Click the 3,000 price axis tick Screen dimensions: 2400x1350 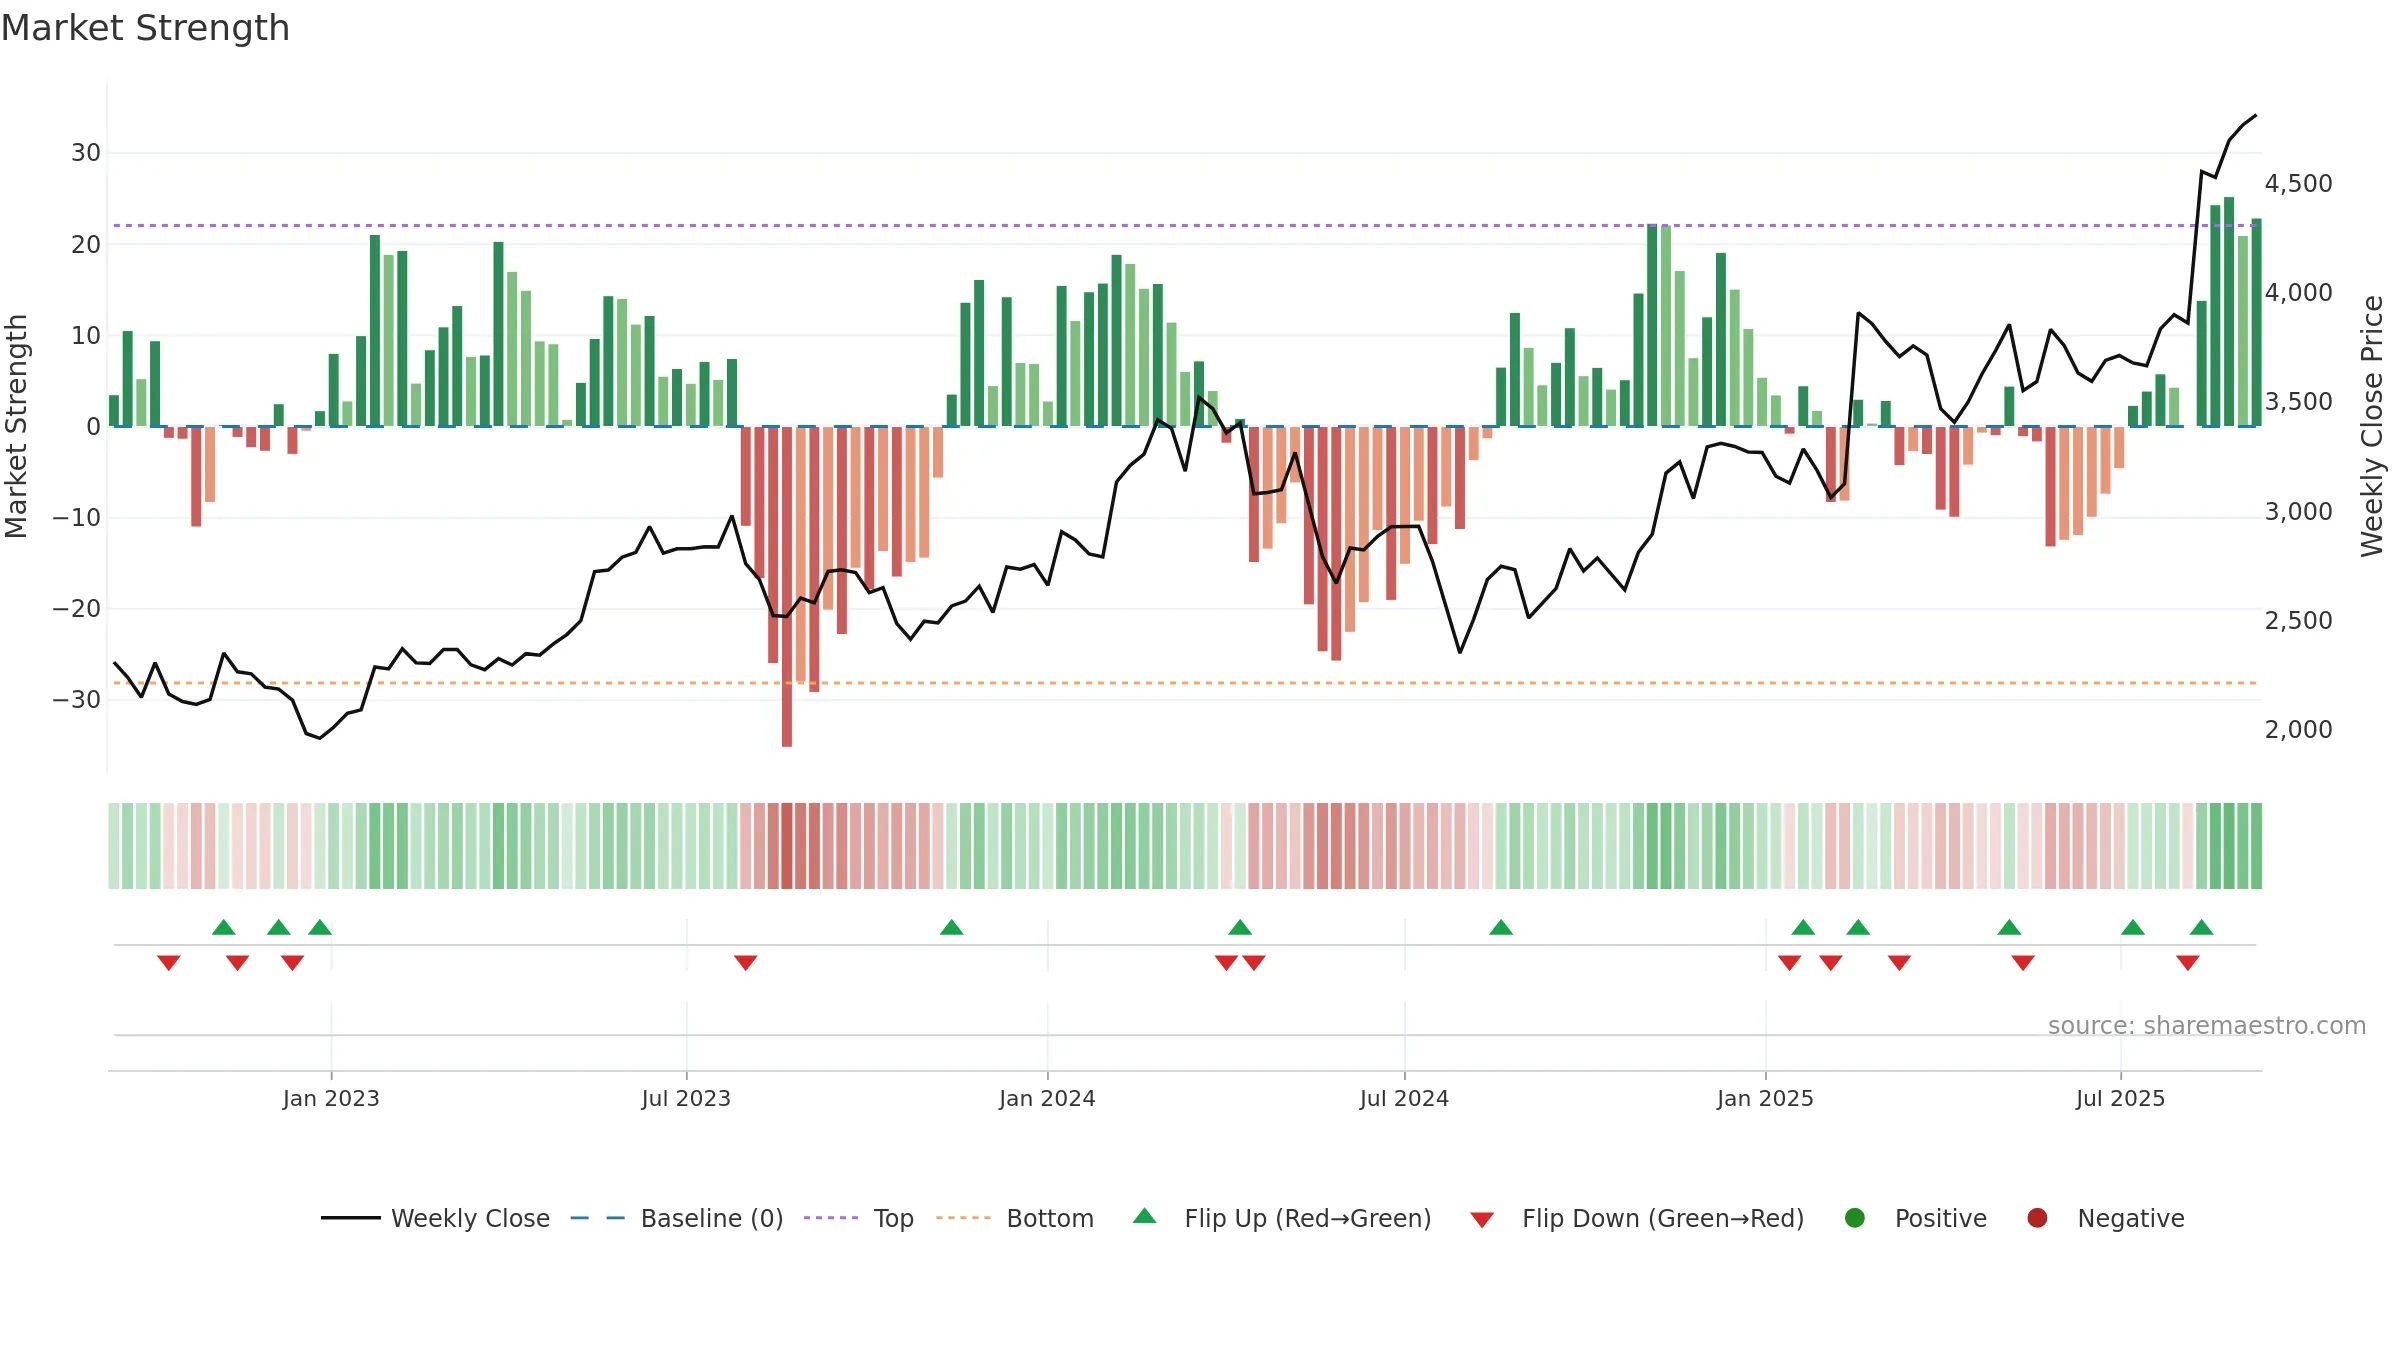[2298, 511]
